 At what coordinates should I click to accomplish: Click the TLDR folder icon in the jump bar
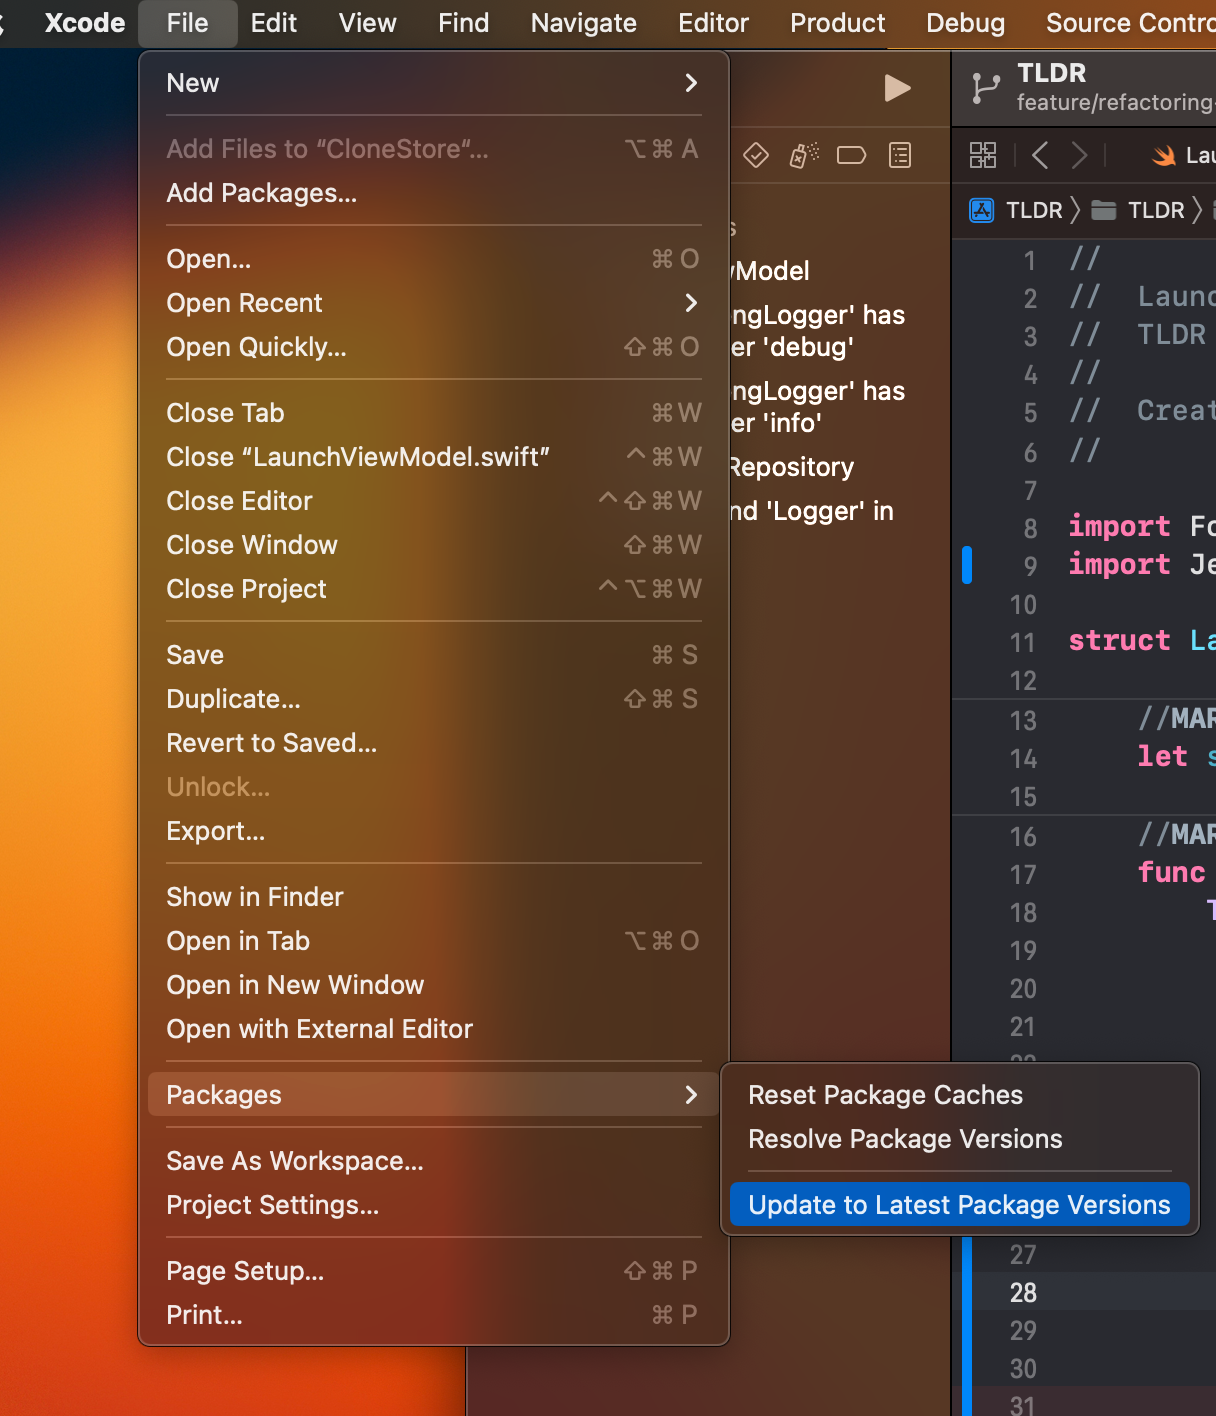point(1104,210)
